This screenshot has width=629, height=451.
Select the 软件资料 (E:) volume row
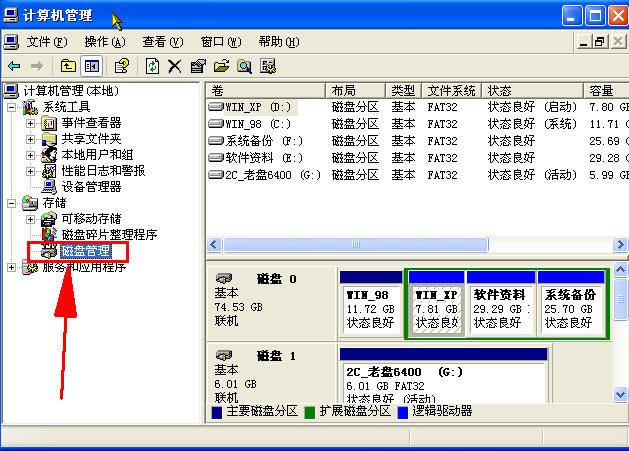(x=417, y=158)
